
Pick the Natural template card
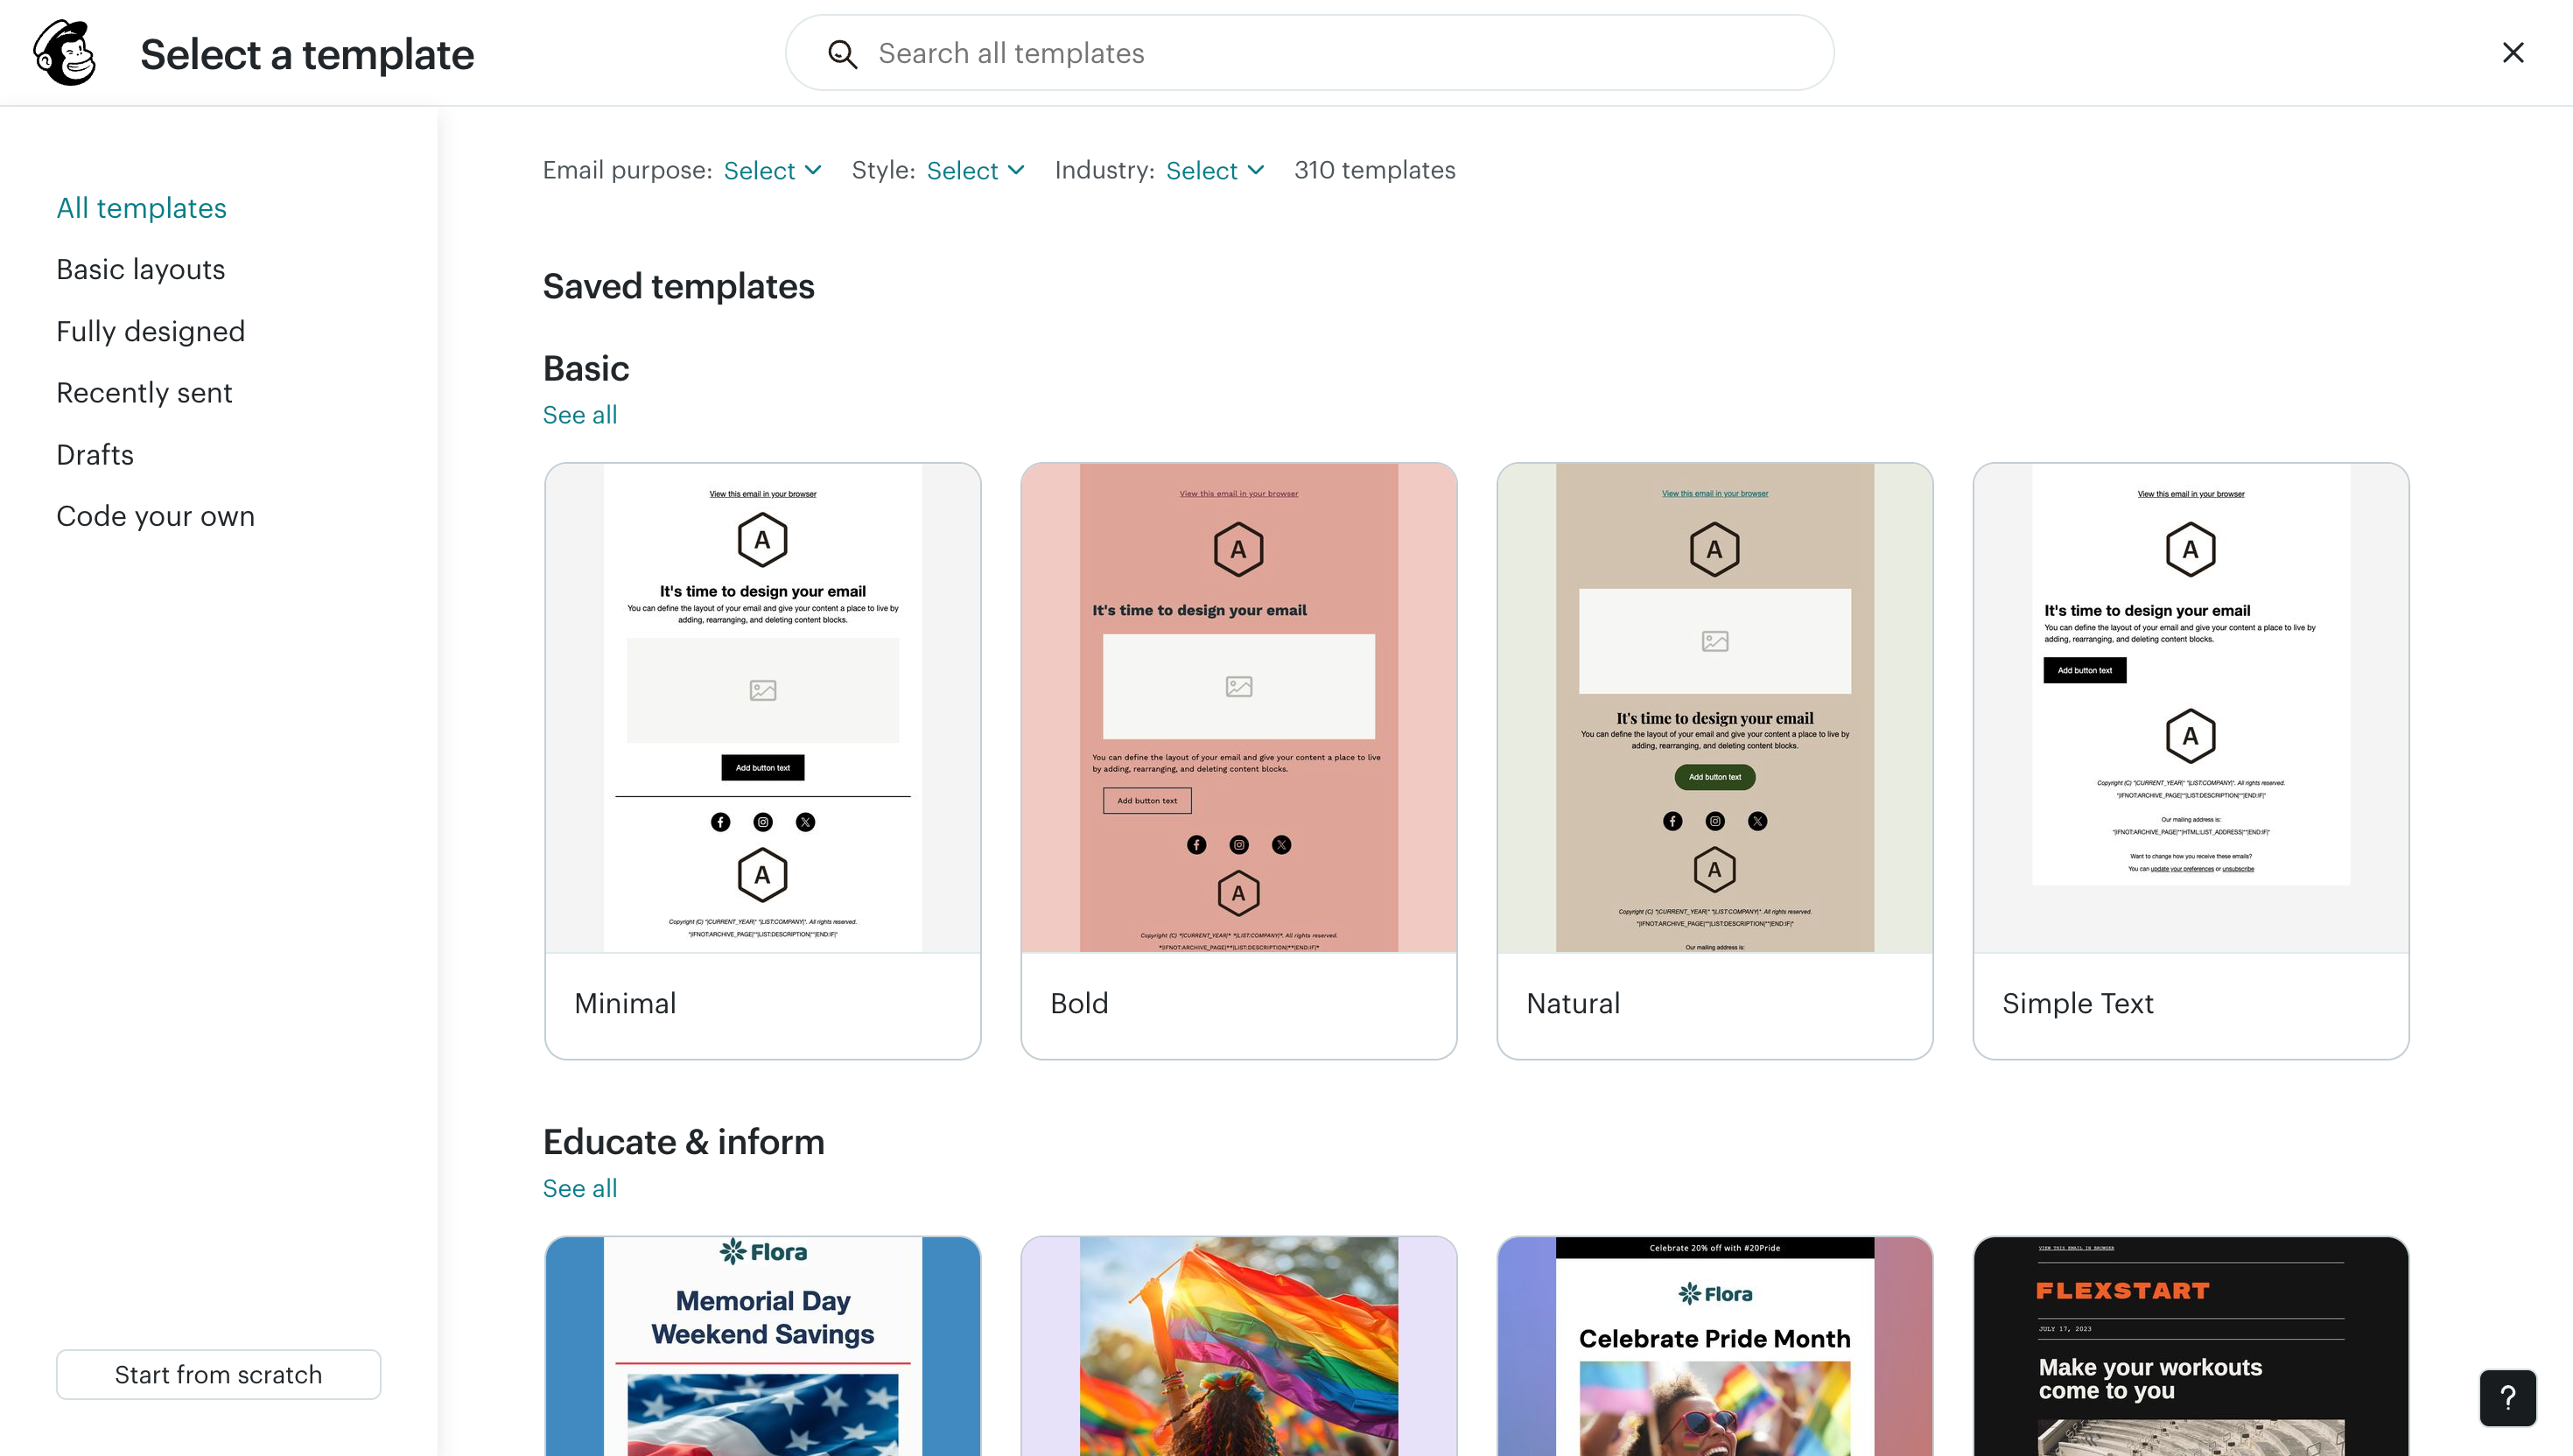click(x=1714, y=760)
